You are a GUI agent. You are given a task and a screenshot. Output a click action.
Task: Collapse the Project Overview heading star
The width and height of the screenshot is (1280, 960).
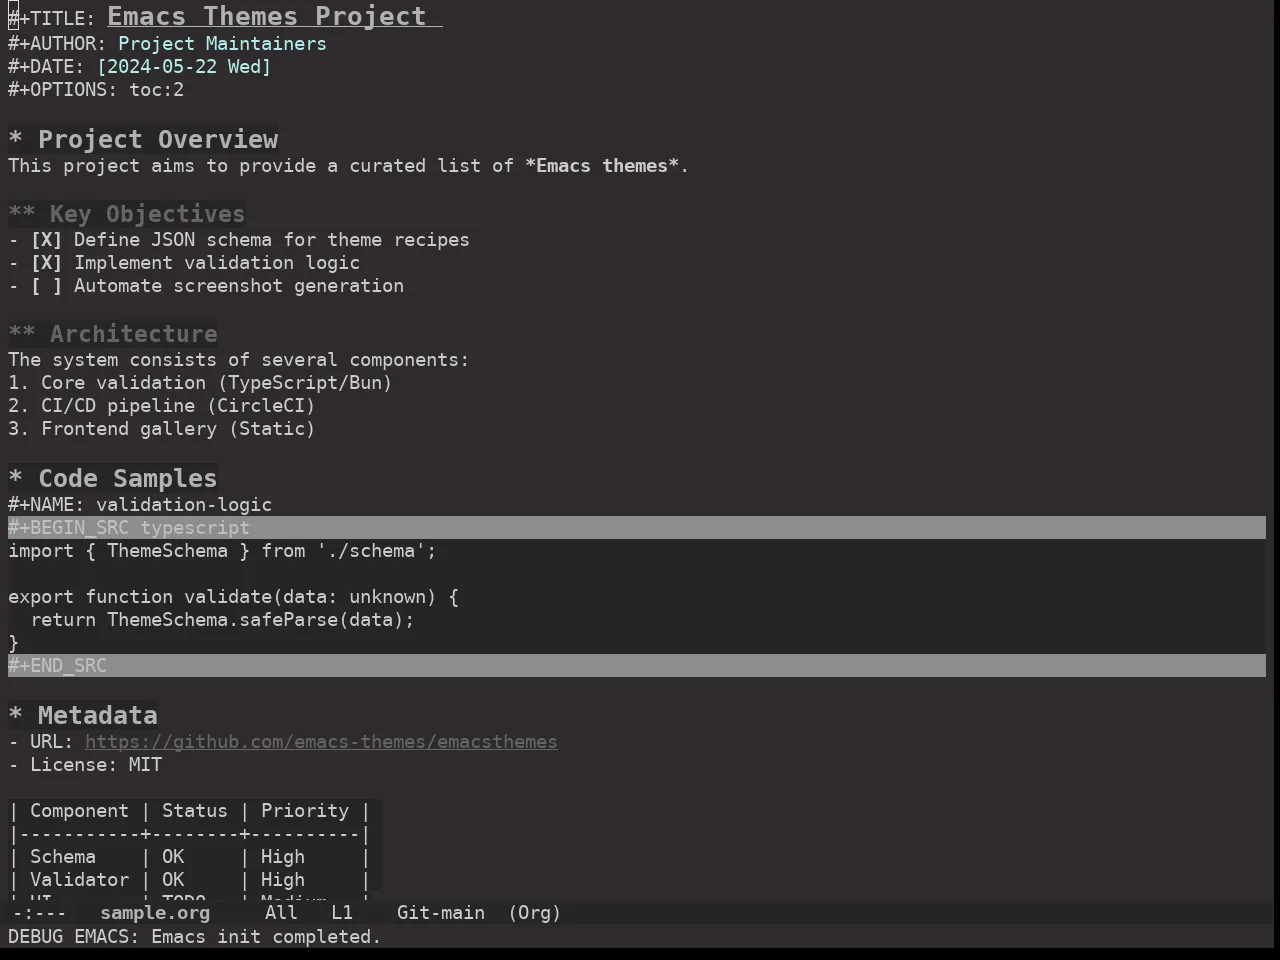15,140
